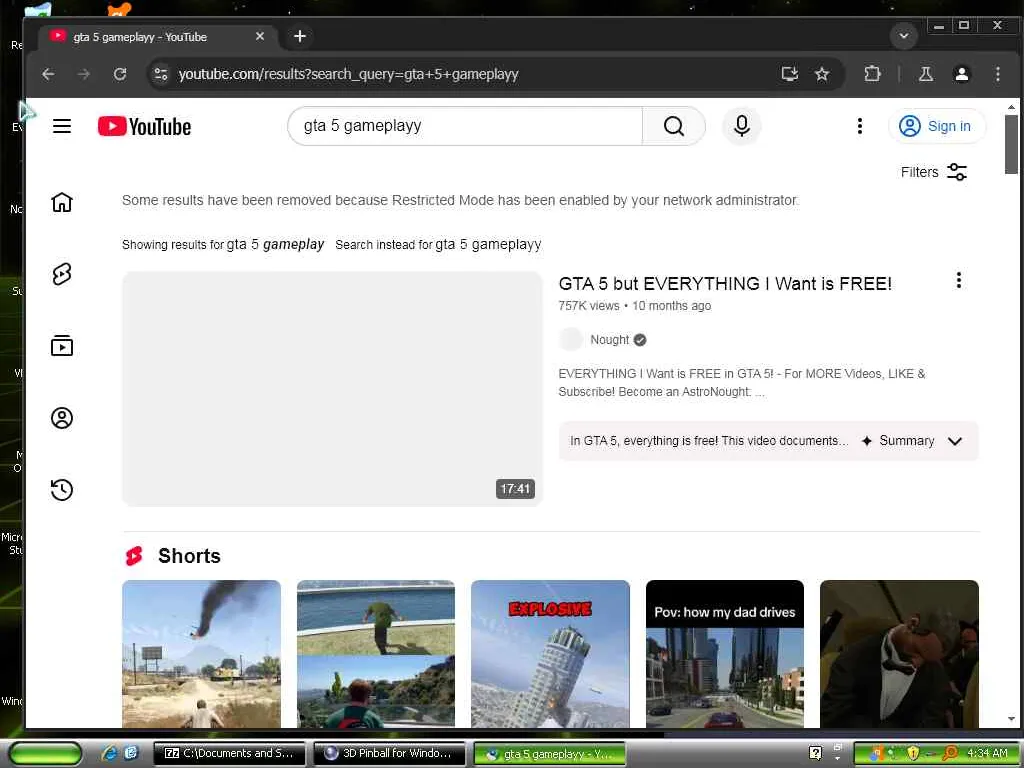This screenshot has width=1024, height=768.
Task: Click the scrollbar down arrow
Action: pos(1011,719)
